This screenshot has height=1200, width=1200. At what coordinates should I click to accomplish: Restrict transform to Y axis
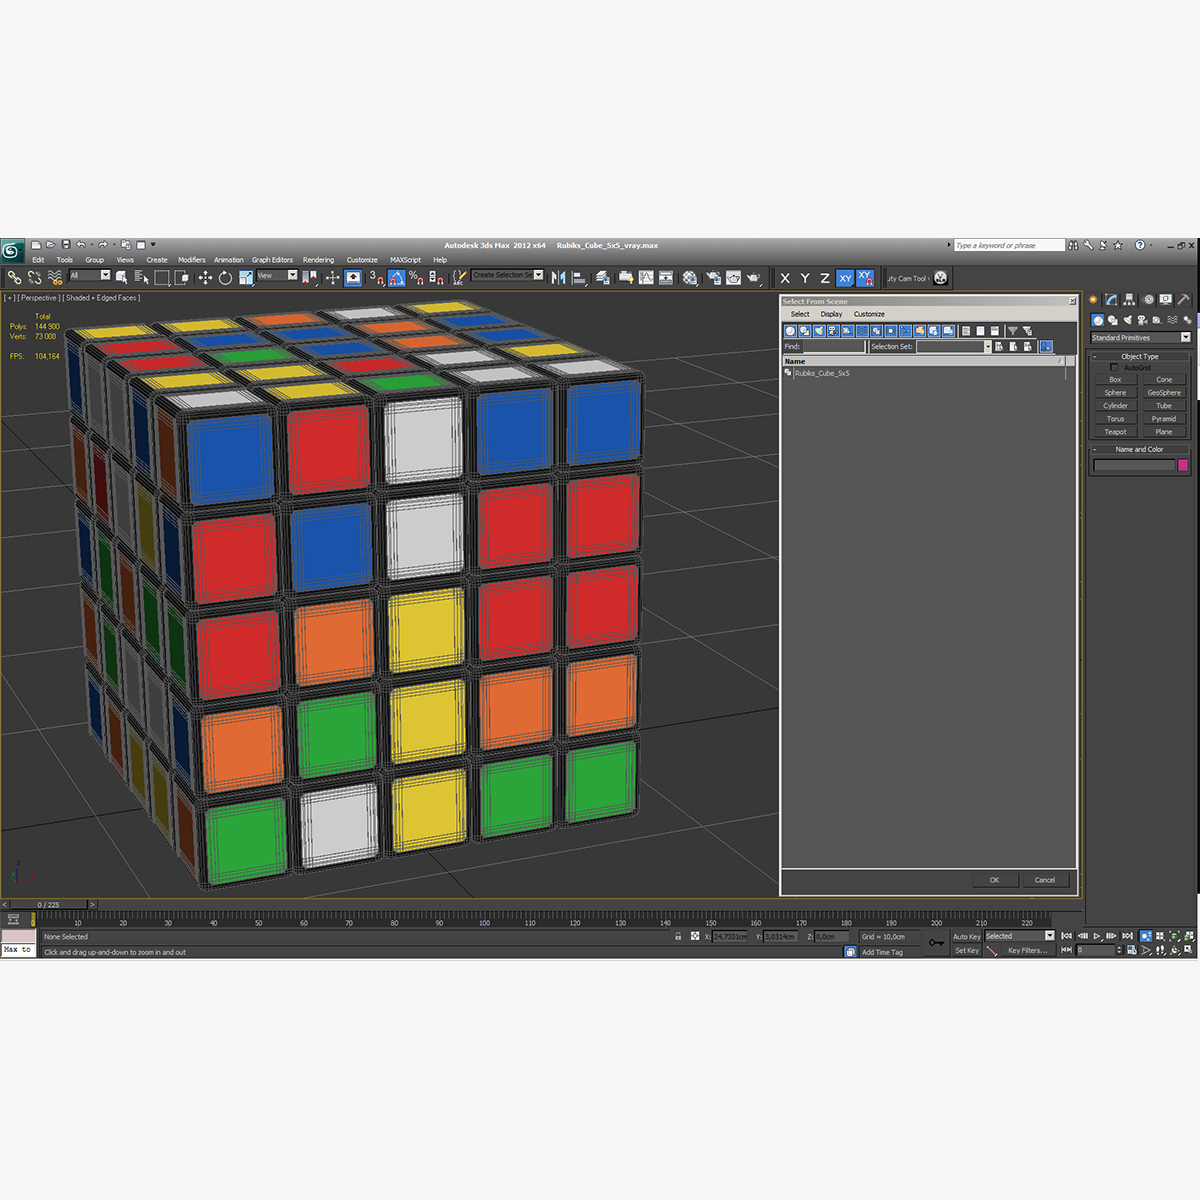[x=805, y=278]
